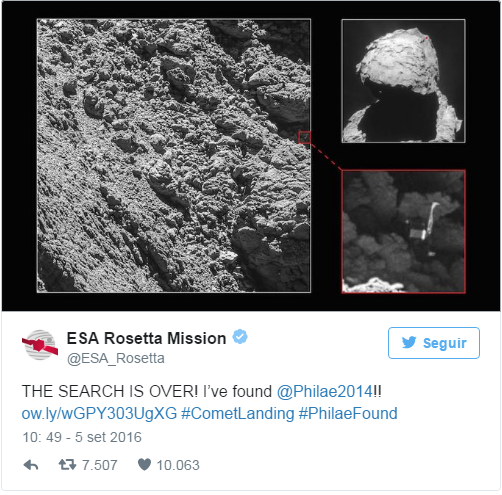Open the large comet surface image

coord(174,156)
